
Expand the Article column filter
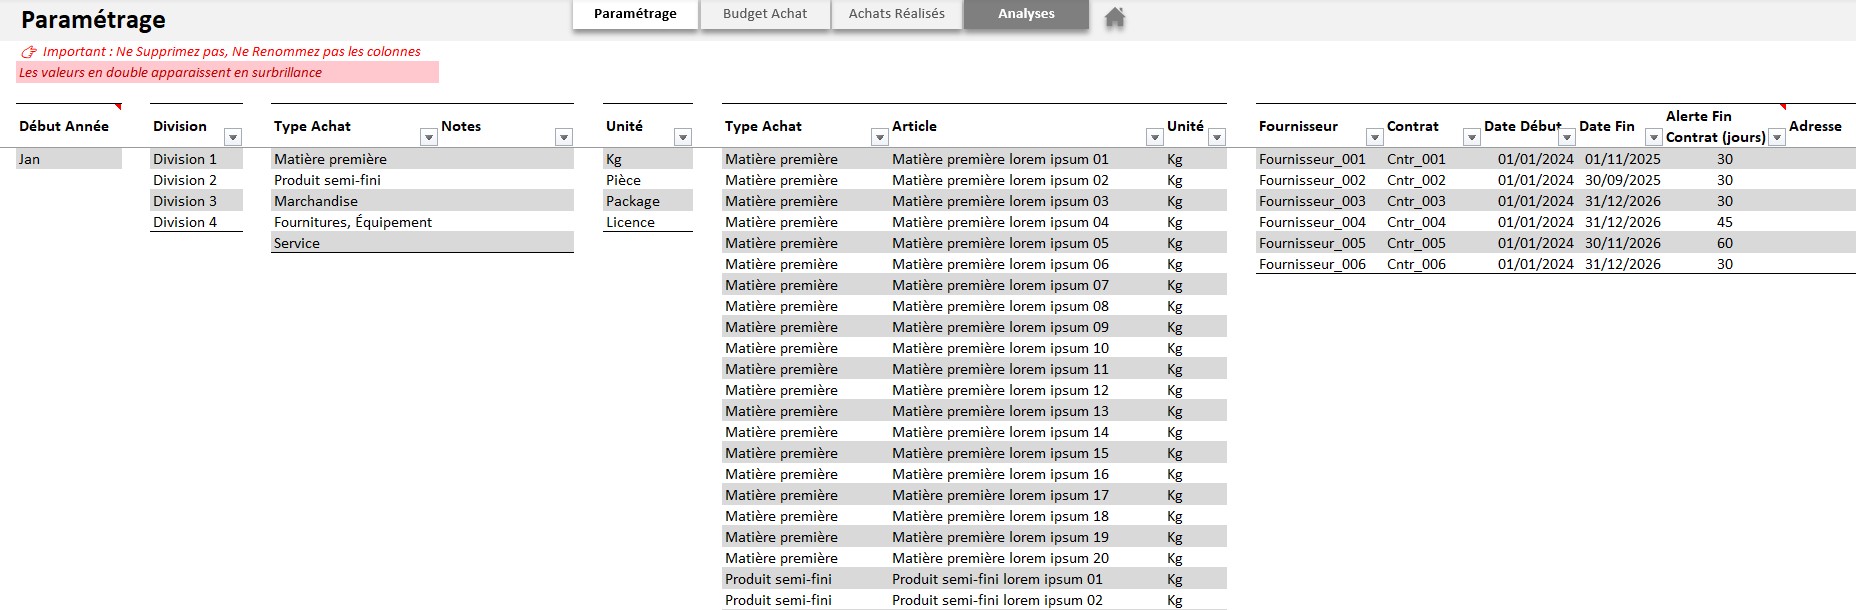(x=1154, y=137)
